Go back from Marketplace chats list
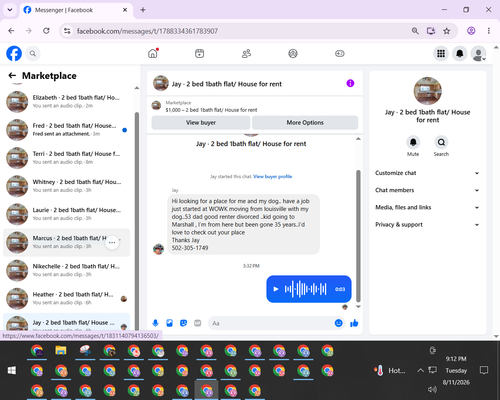 (12, 76)
